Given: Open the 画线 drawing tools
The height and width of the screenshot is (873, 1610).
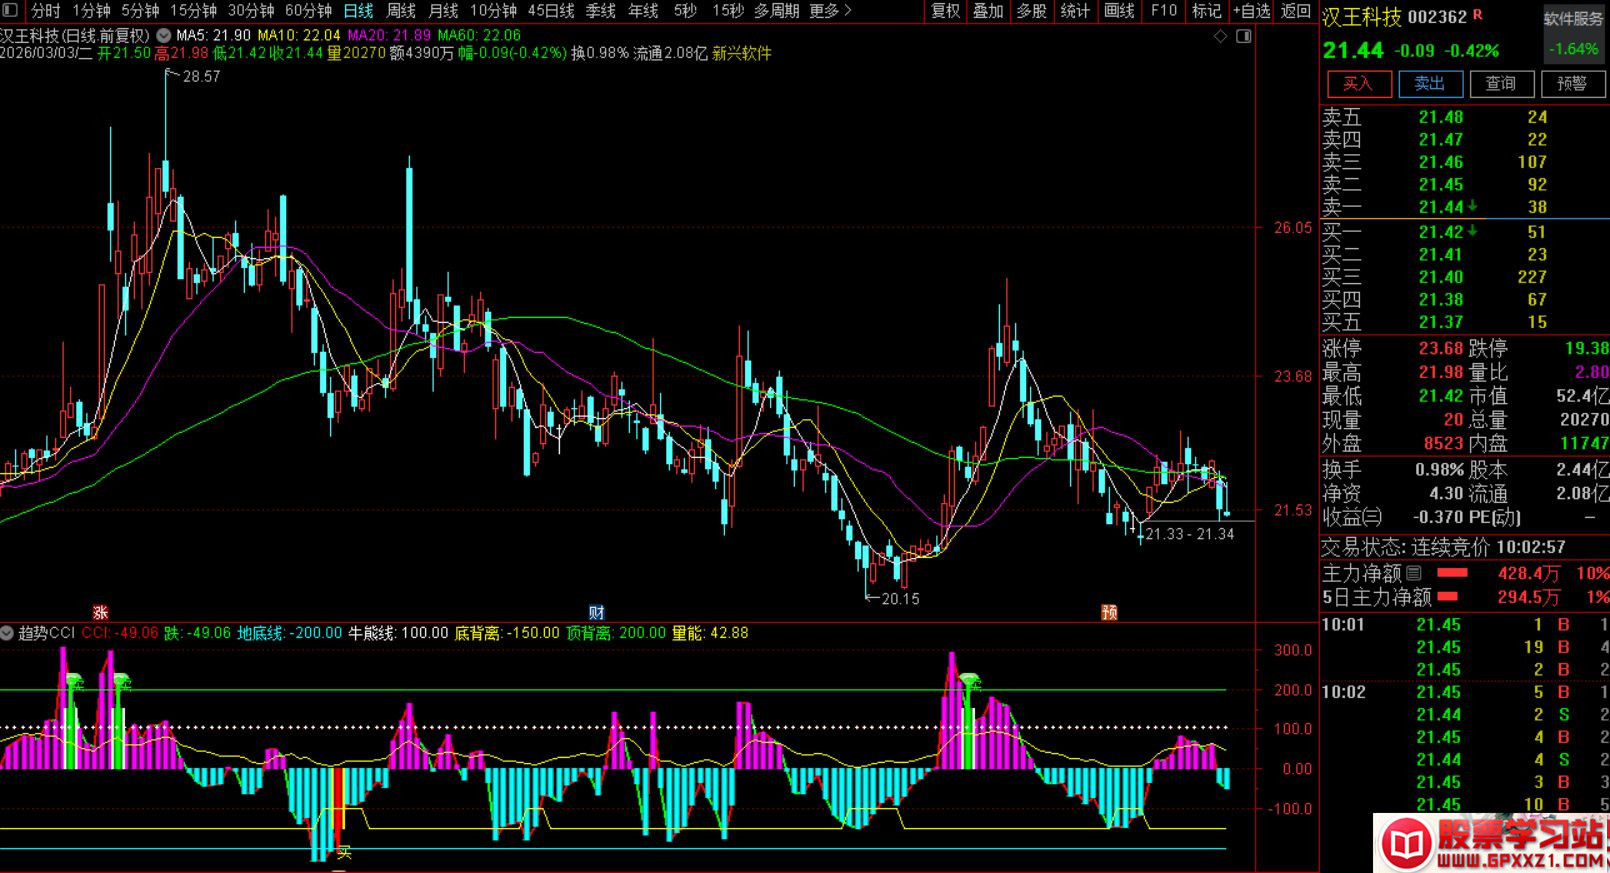Looking at the screenshot, I should tap(1119, 11).
